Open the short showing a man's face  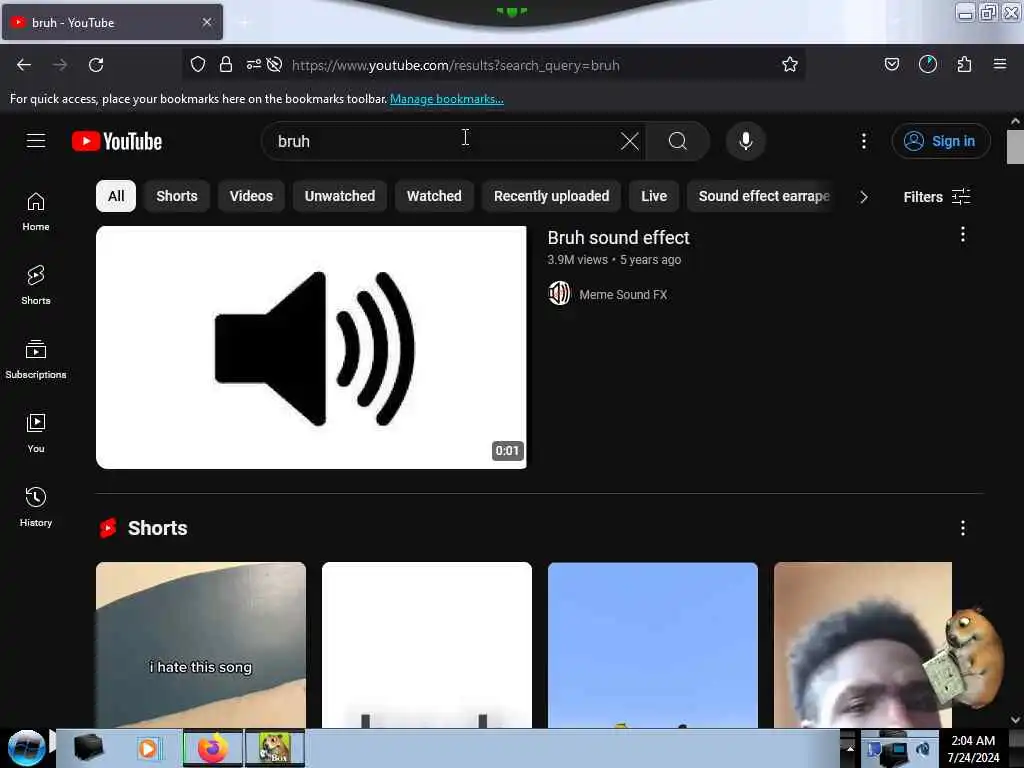pyautogui.click(x=863, y=645)
